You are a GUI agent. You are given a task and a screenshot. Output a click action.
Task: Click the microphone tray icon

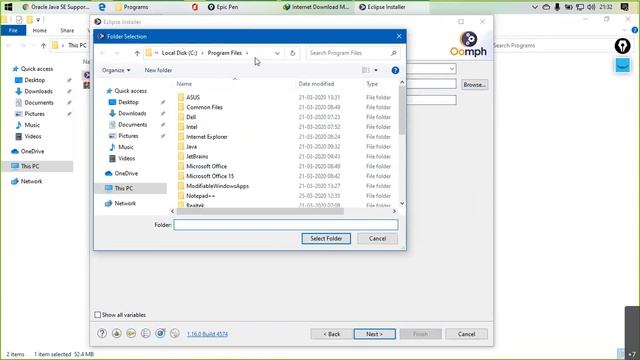[557, 7]
